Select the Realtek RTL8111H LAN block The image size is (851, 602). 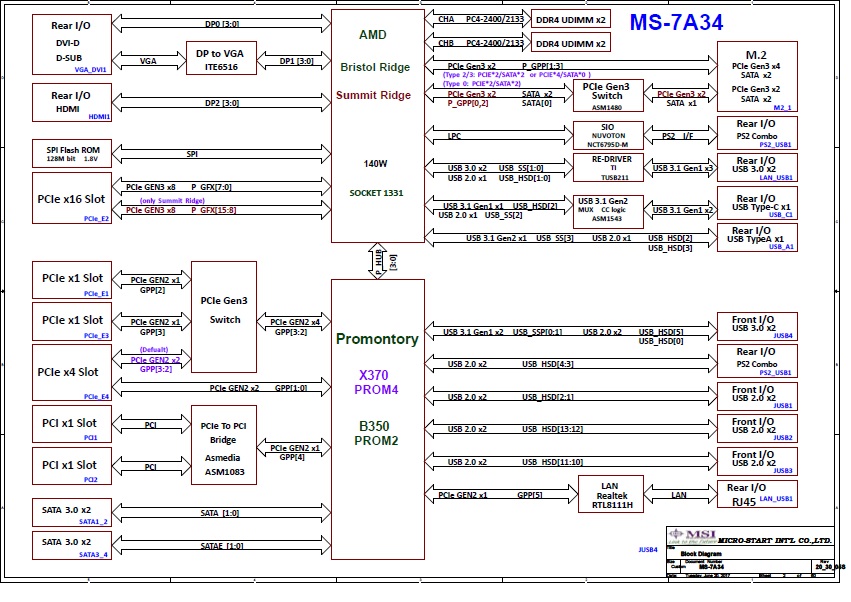point(611,494)
